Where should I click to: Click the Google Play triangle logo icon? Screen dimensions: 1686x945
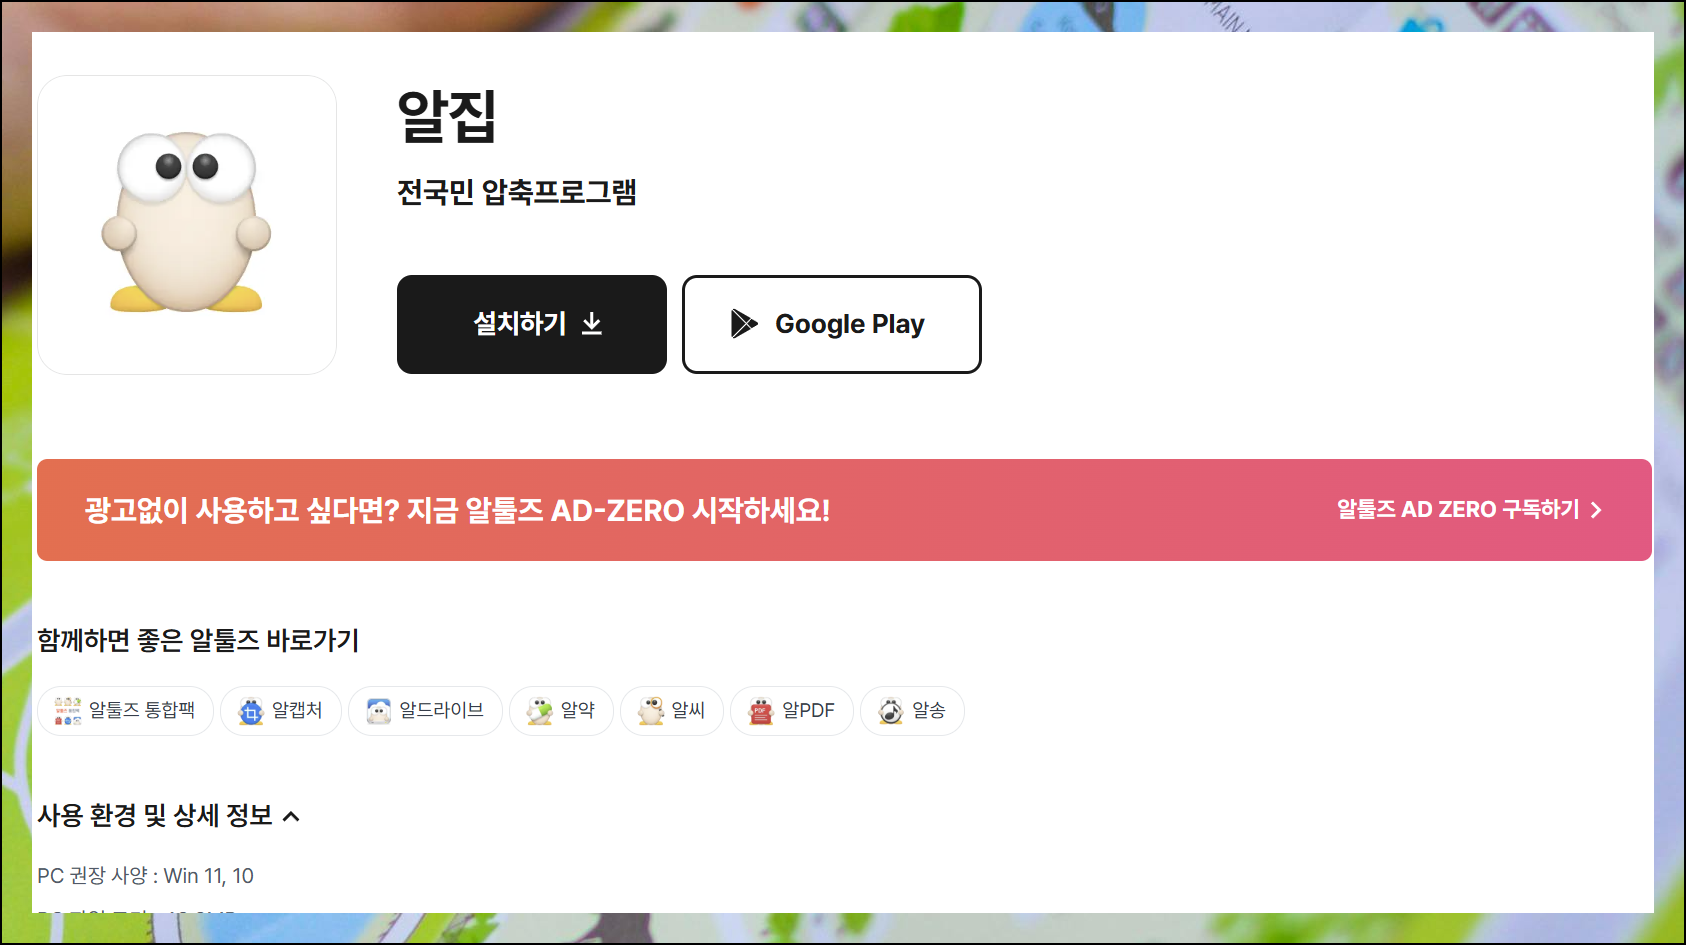pyautogui.click(x=744, y=324)
